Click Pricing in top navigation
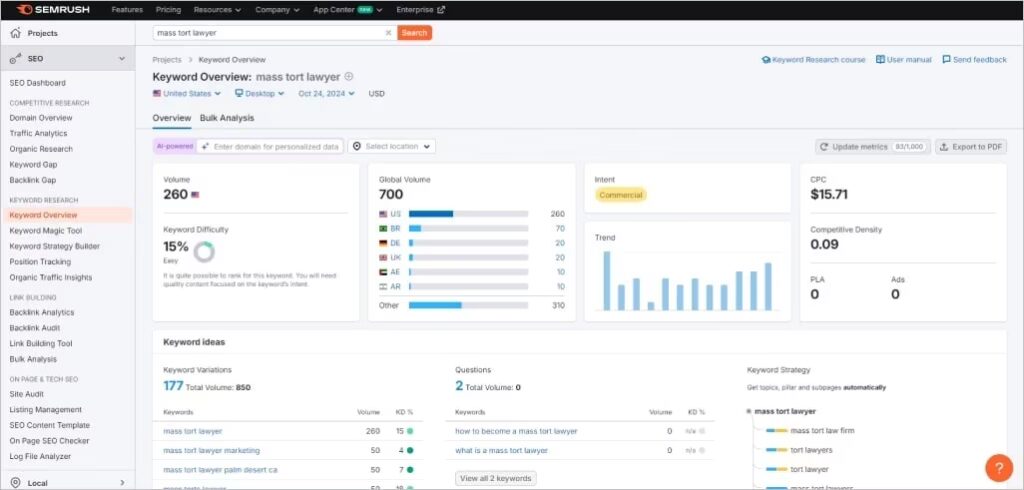Screen dimensions: 1024x490 pos(168,10)
